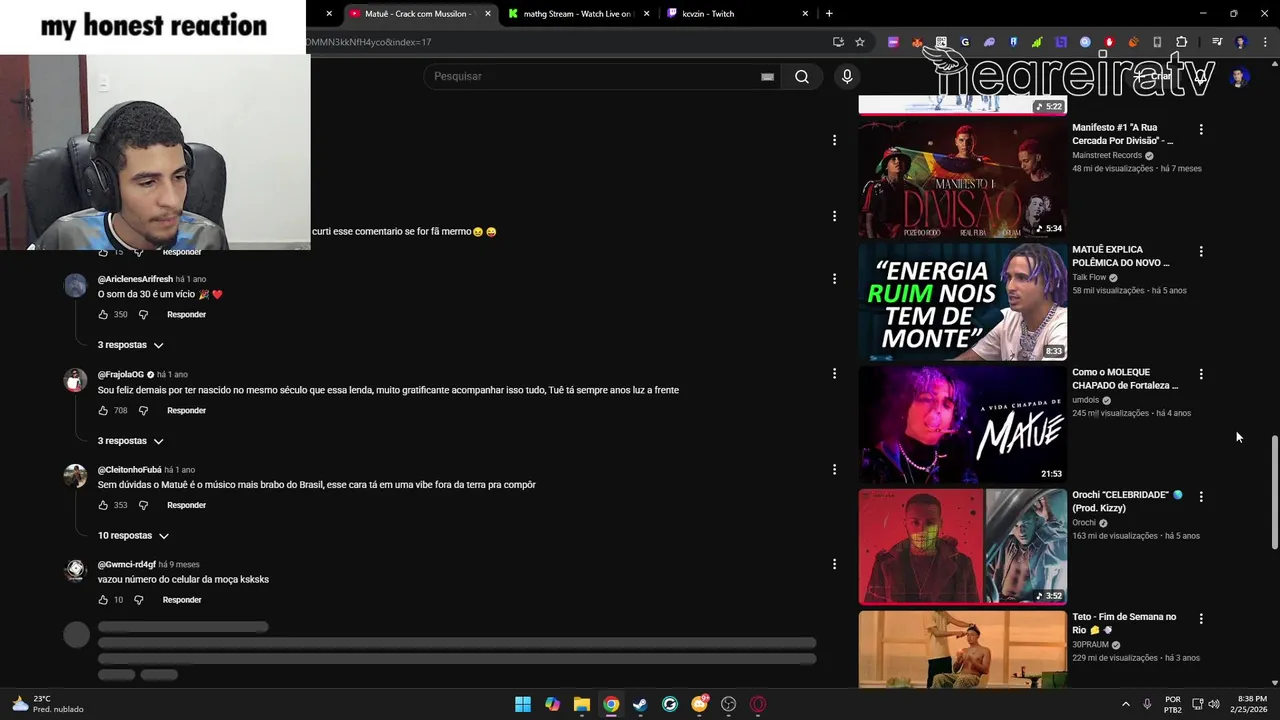Reply to @FrajolaOG comment via Responder
This screenshot has height=720, width=1280.
186,410
